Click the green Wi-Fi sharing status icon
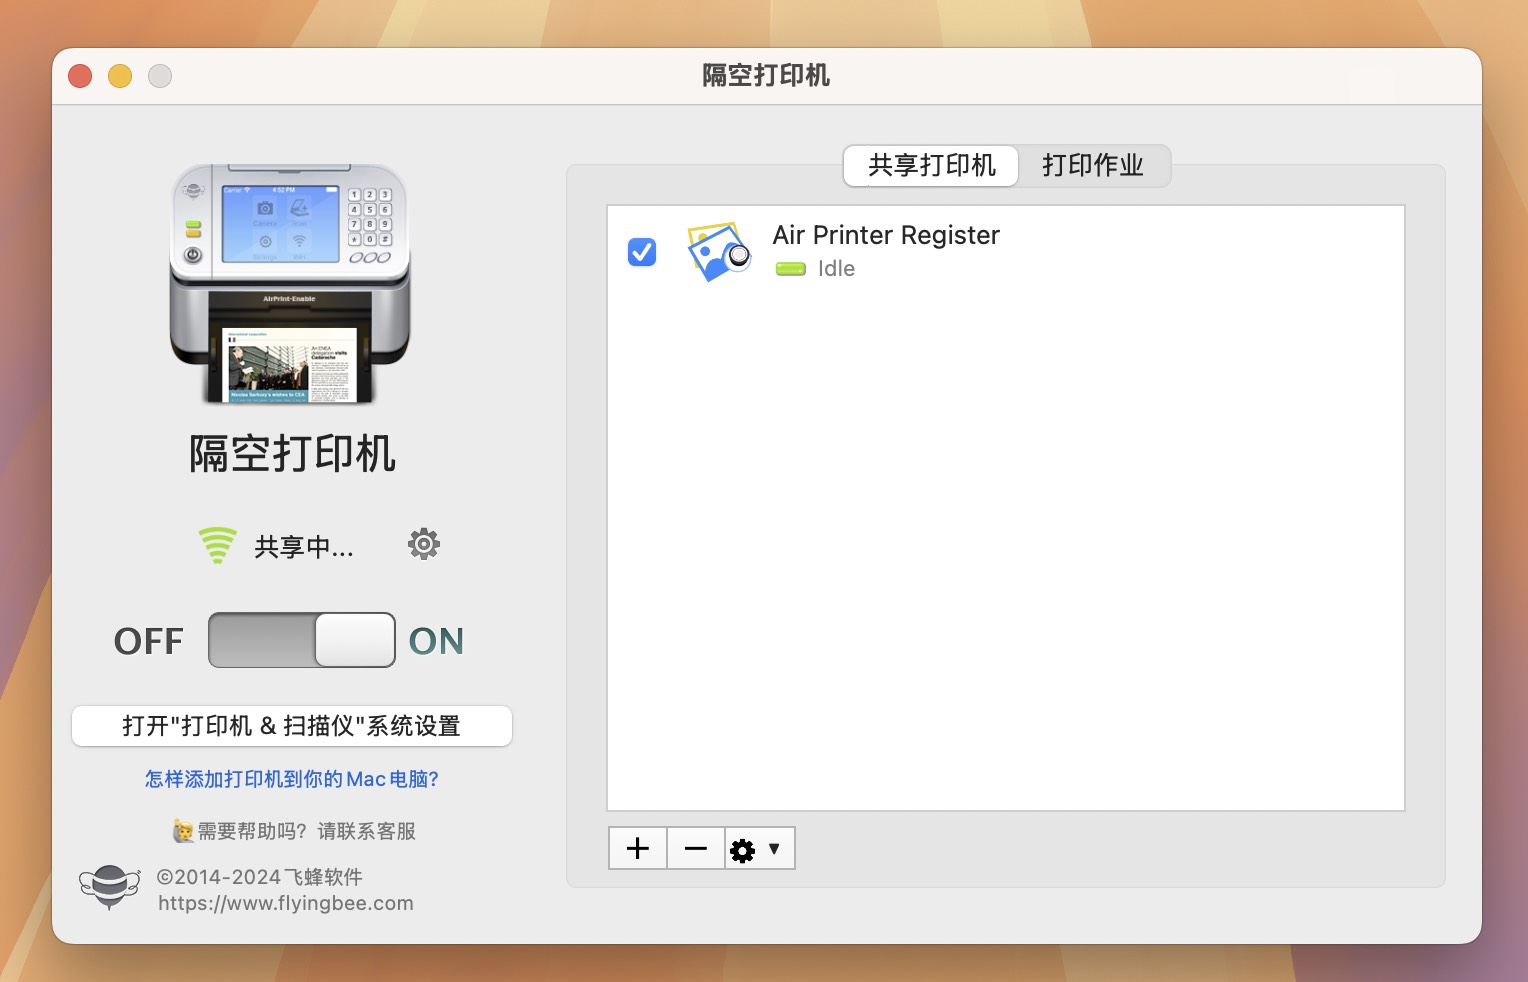 pyautogui.click(x=217, y=544)
